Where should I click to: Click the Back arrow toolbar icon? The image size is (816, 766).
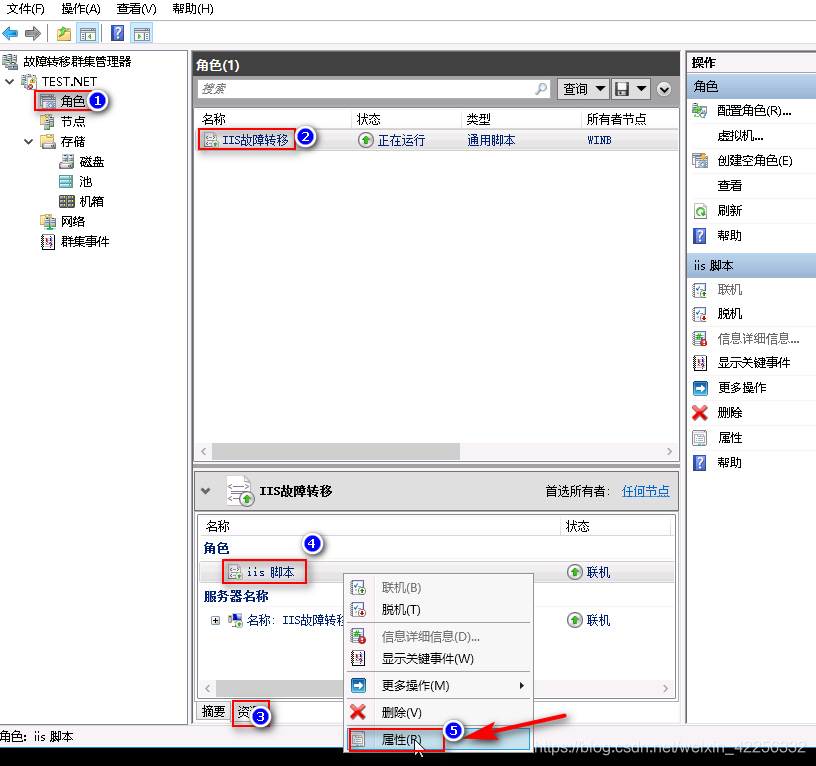click(x=10, y=34)
